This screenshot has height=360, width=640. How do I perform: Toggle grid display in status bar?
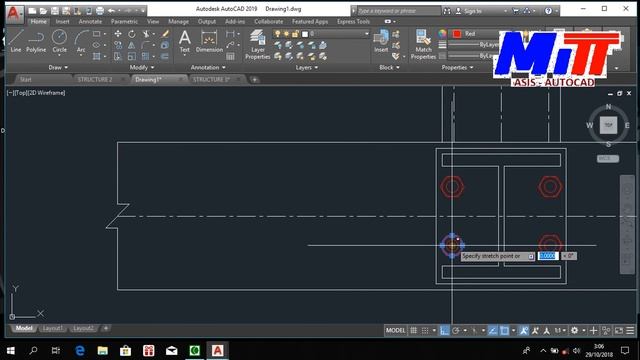tap(413, 330)
